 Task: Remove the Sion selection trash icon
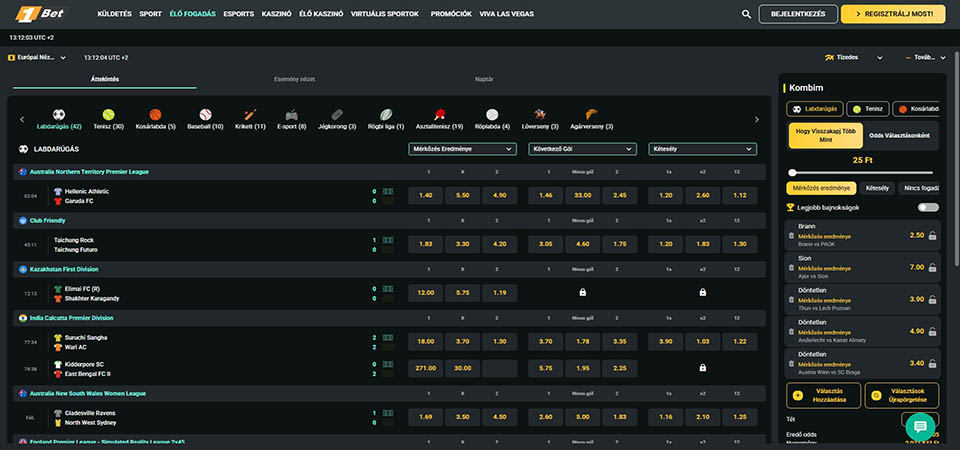click(x=791, y=268)
